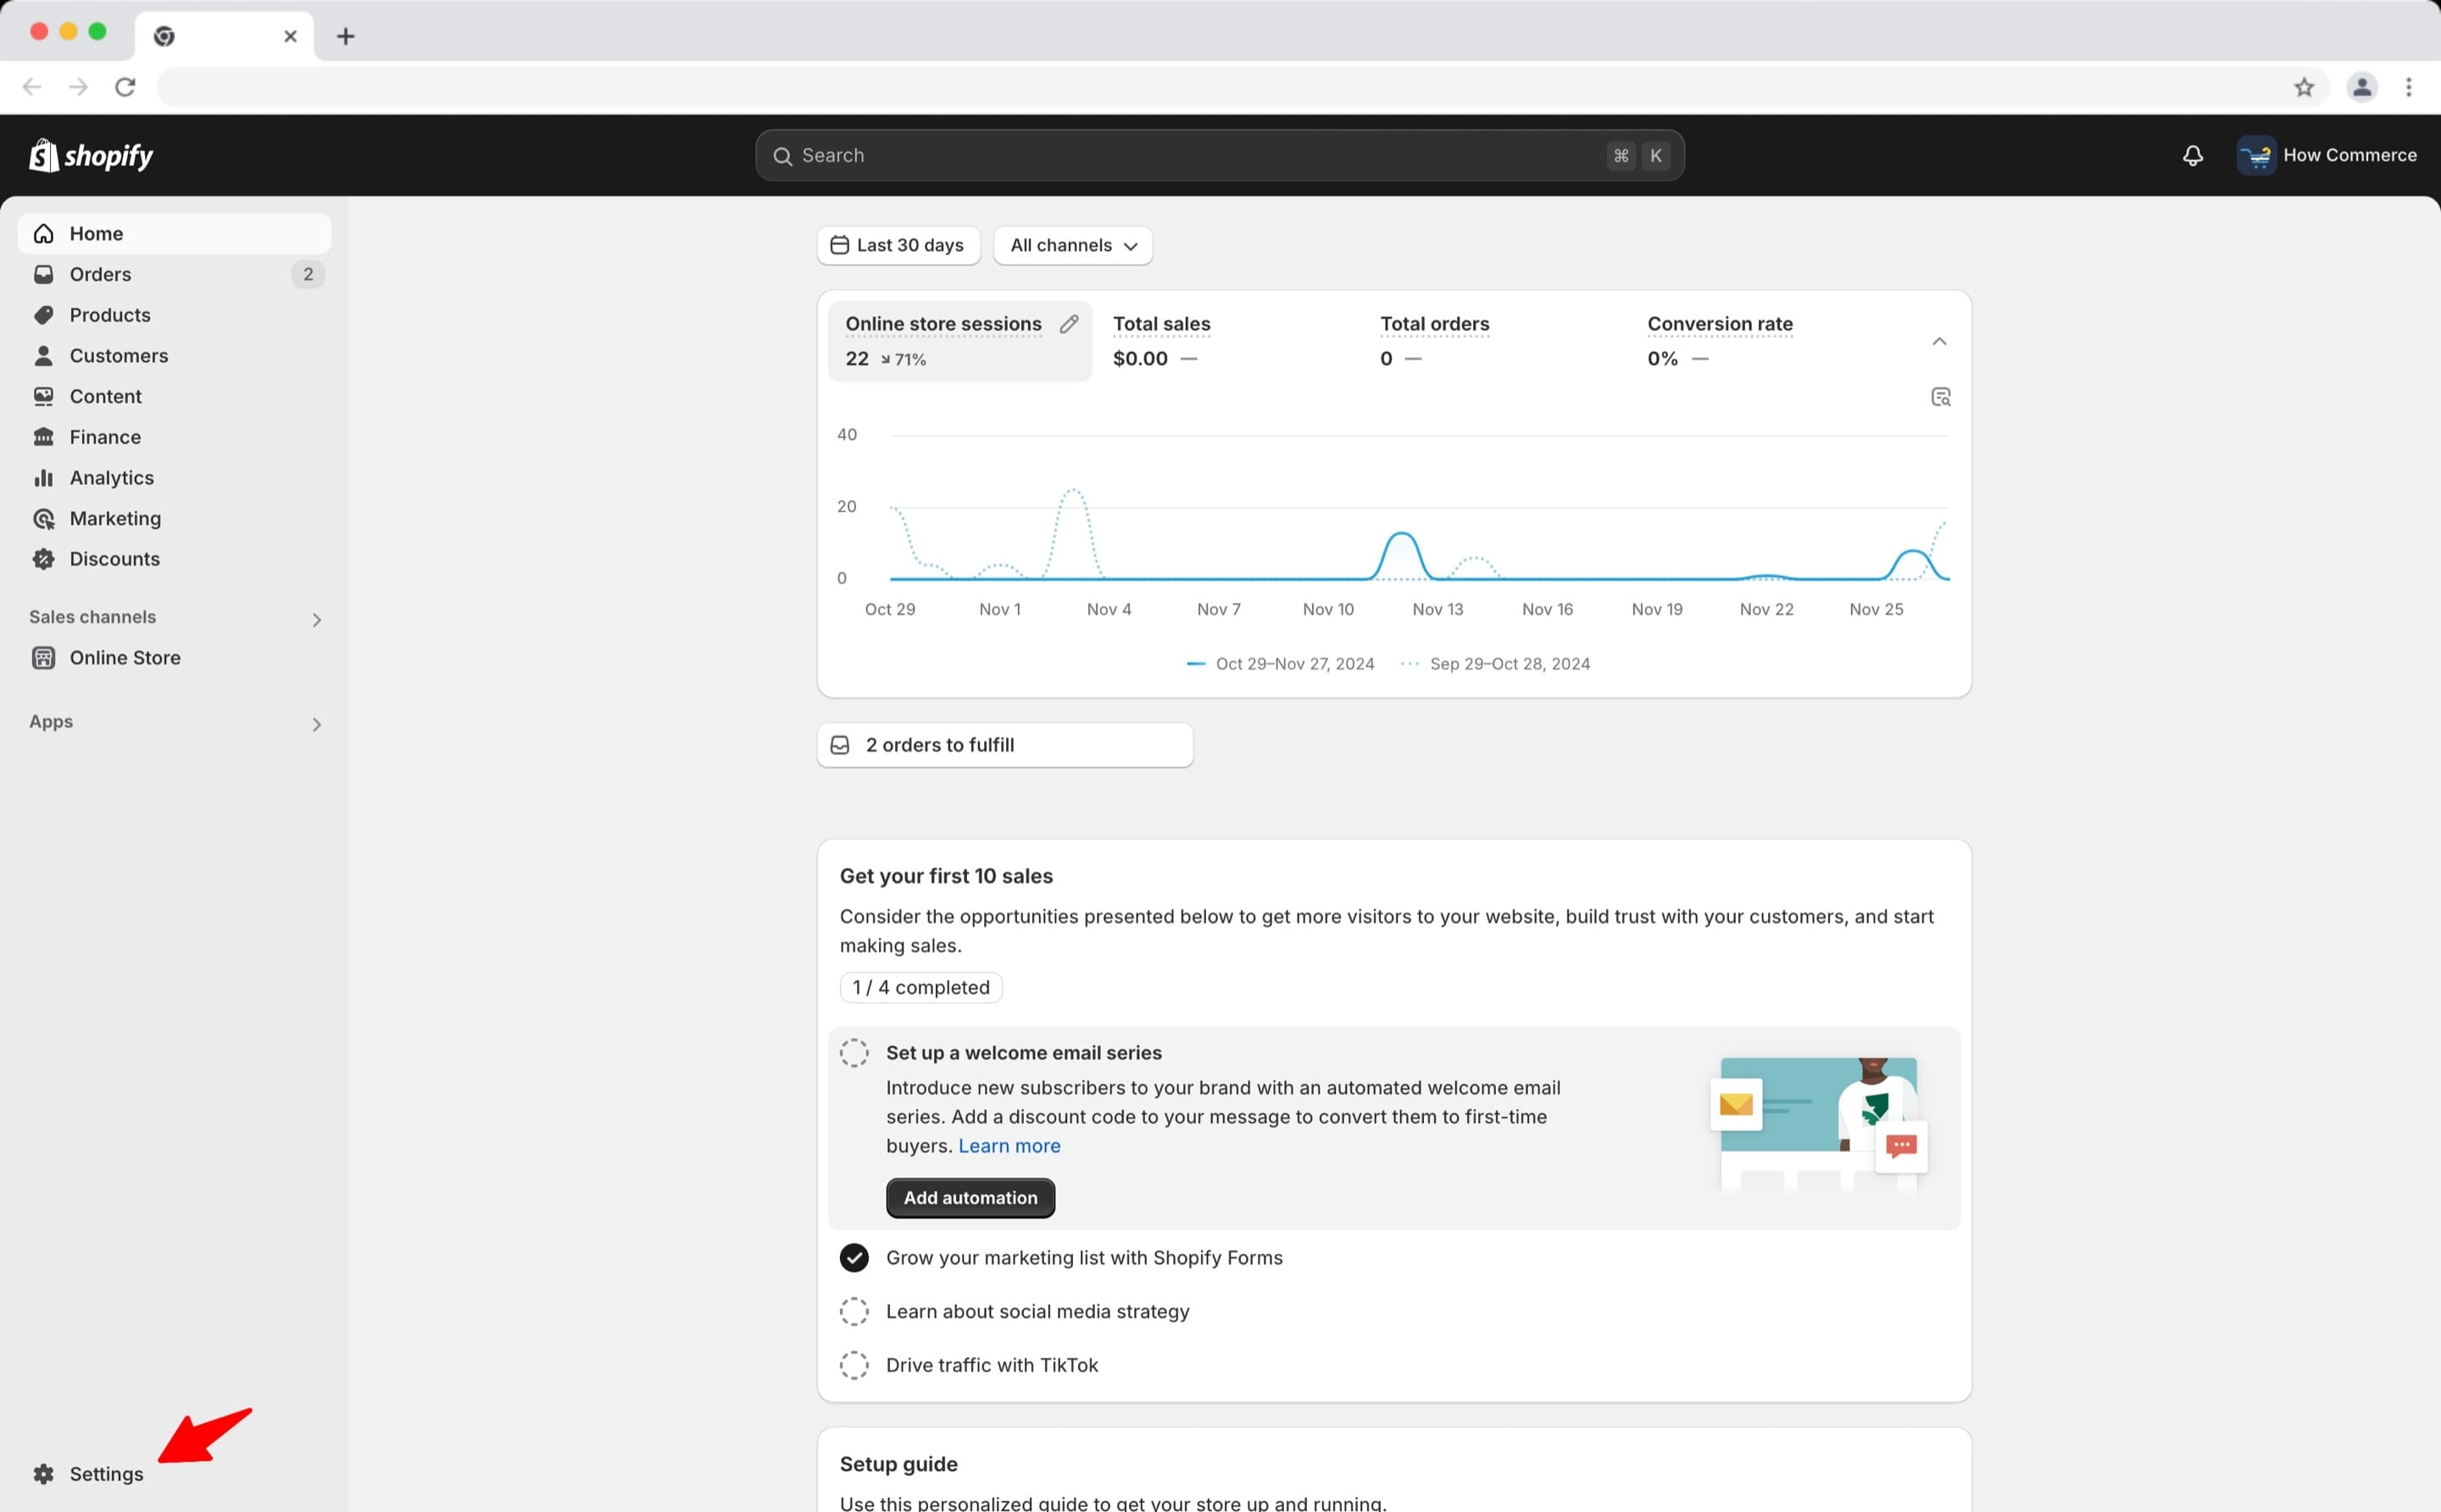Open the Discounts badge icon
Image resolution: width=2441 pixels, height=1512 pixels.
click(x=44, y=559)
